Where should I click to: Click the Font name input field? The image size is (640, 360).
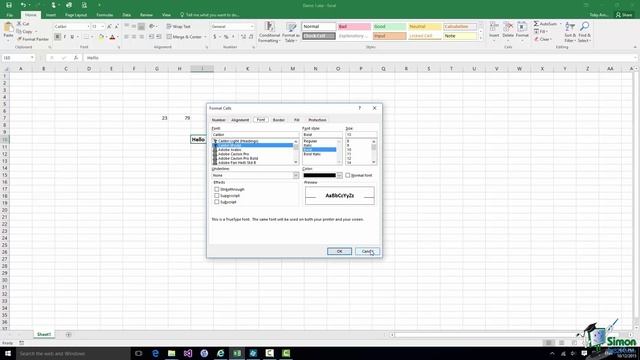coord(255,134)
